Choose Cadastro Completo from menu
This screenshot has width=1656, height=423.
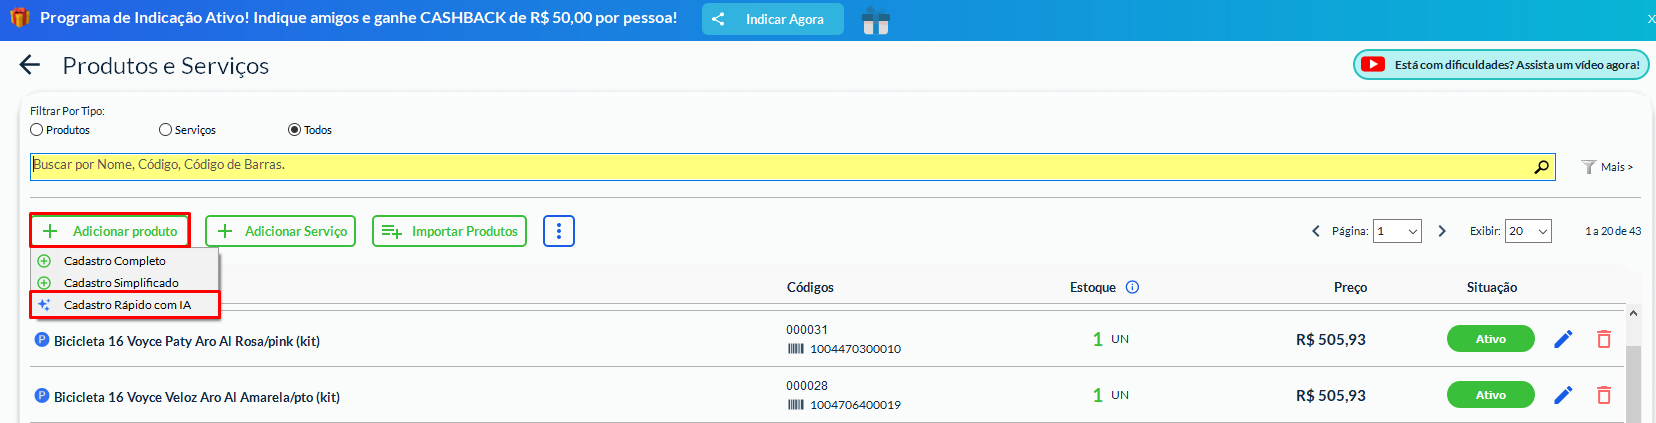pos(114,261)
